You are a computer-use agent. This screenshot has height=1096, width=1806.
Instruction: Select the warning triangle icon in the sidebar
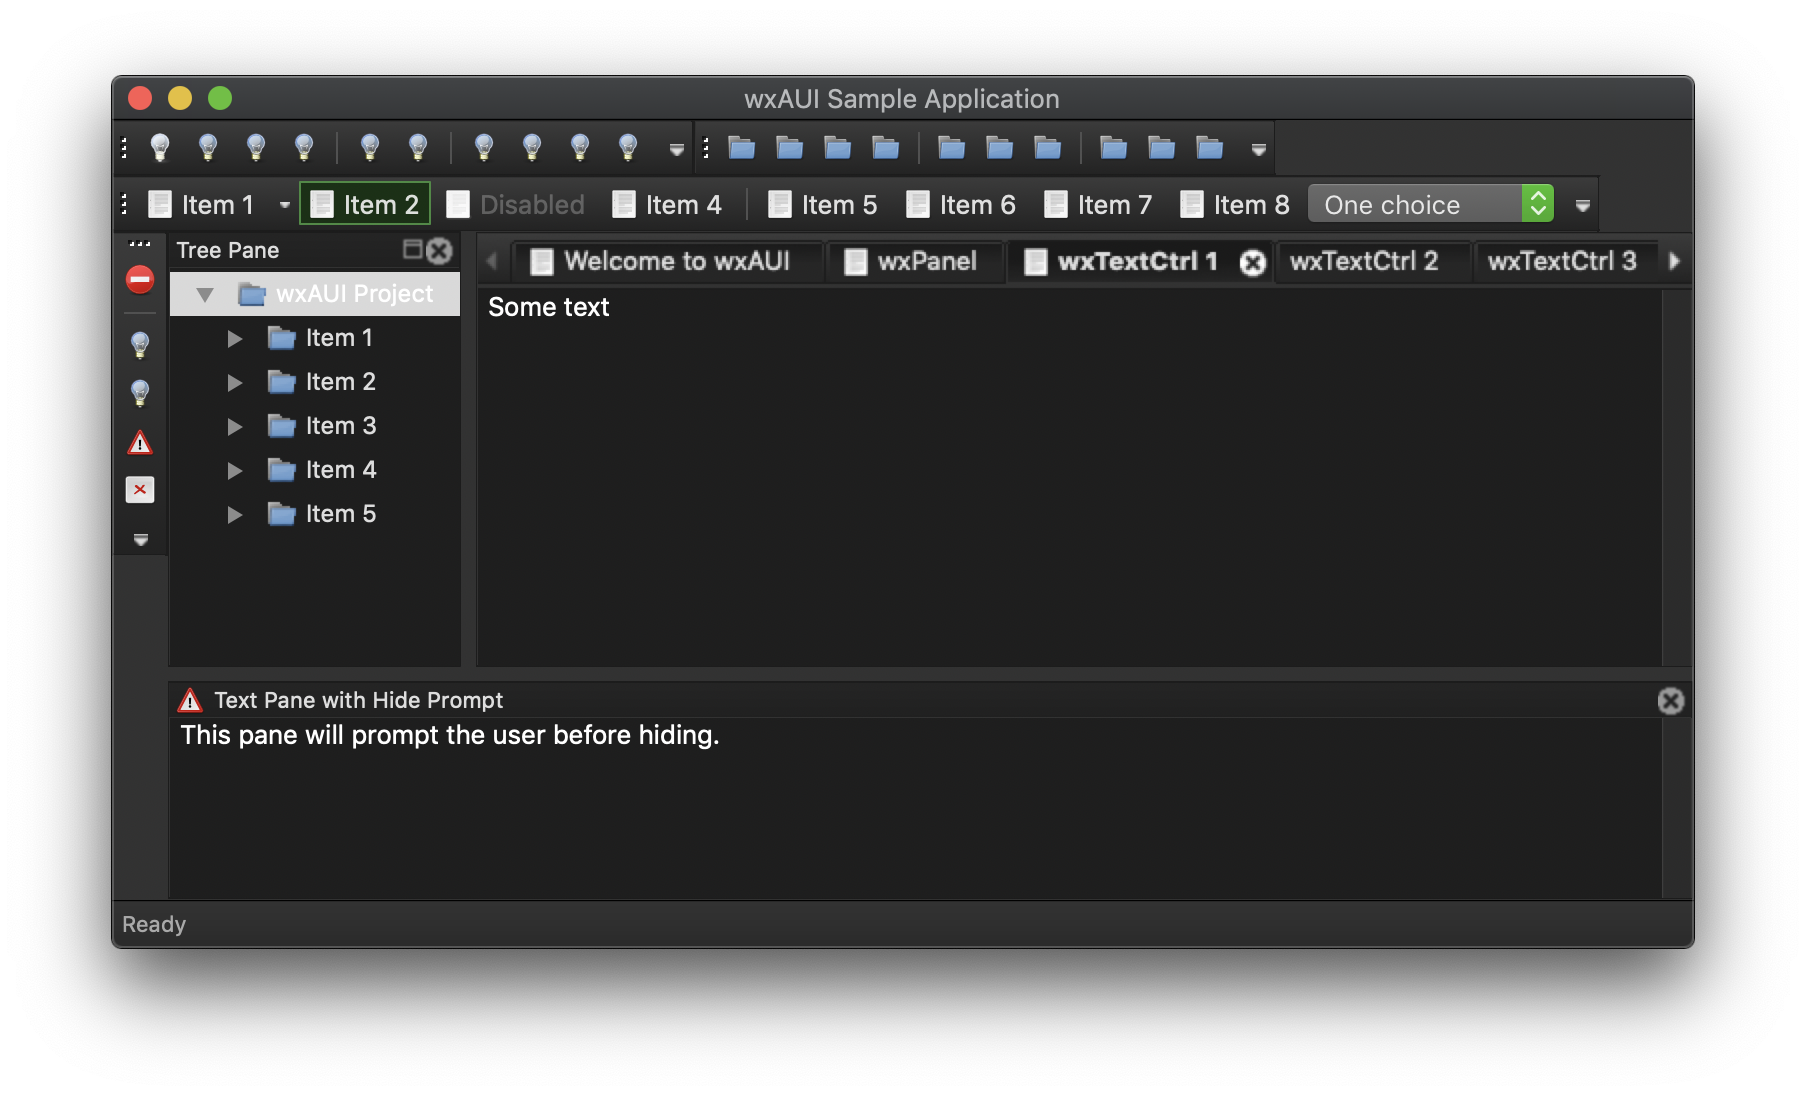click(139, 442)
